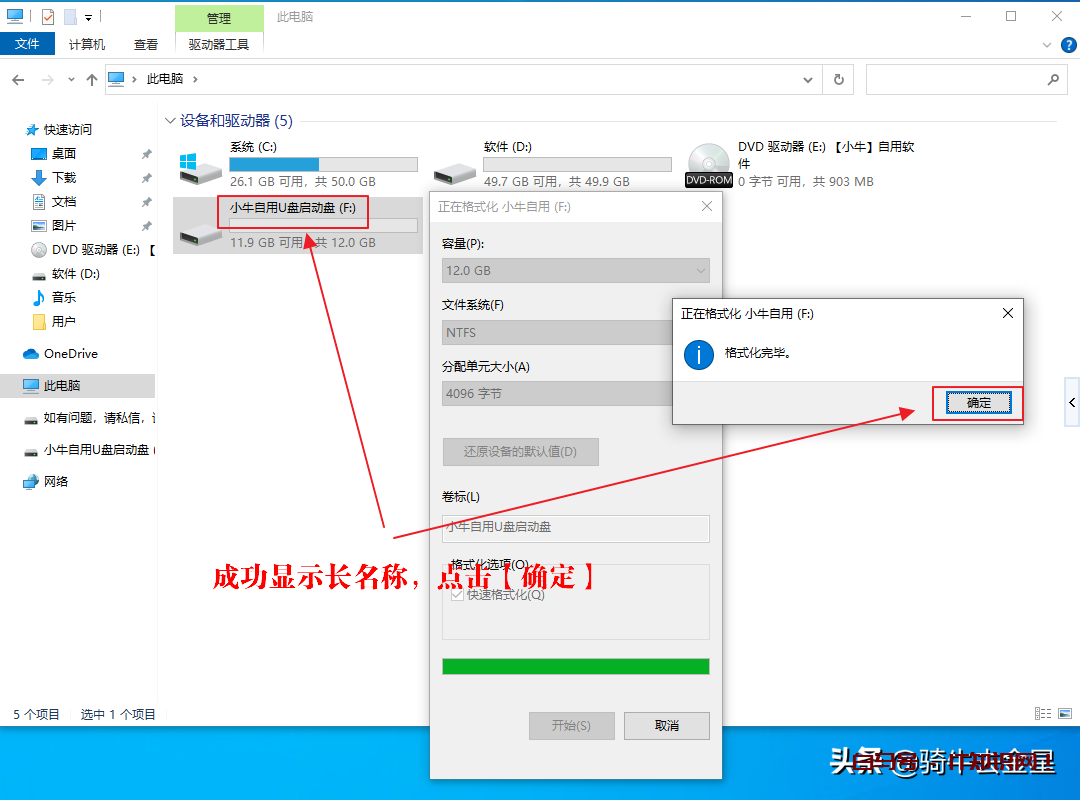
Task: Click the green format progress bar
Action: 575,665
